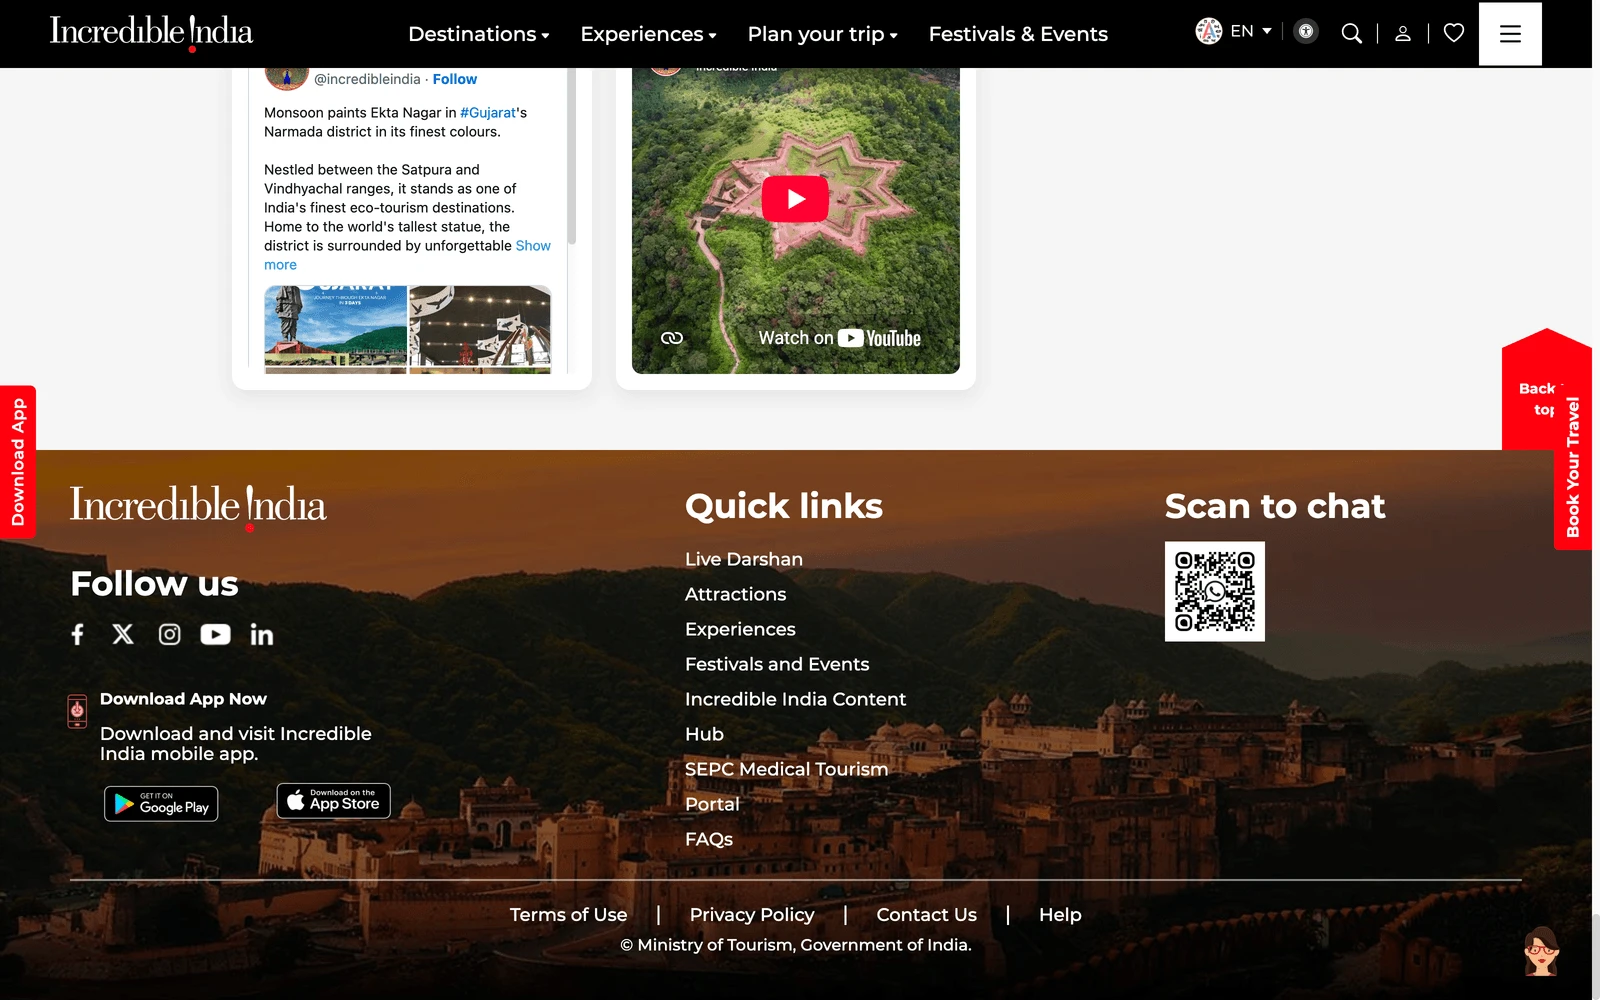Click Watch on YouTube link

point(839,338)
